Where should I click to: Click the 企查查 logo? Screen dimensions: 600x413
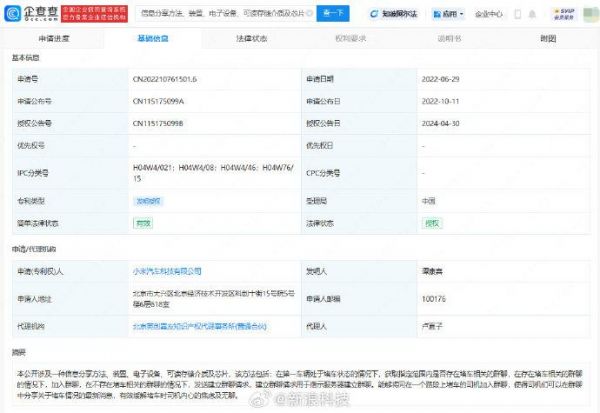26,14
